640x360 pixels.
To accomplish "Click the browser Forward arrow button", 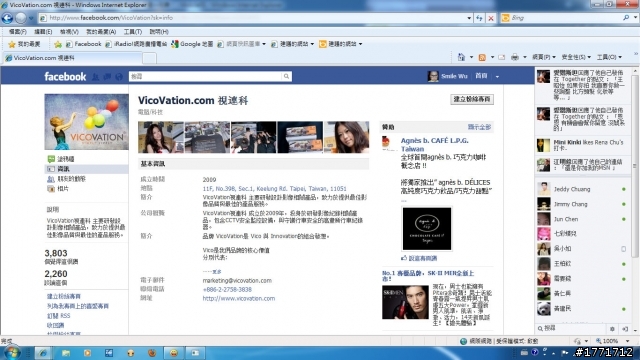I will pyautogui.click(x=21, y=18).
